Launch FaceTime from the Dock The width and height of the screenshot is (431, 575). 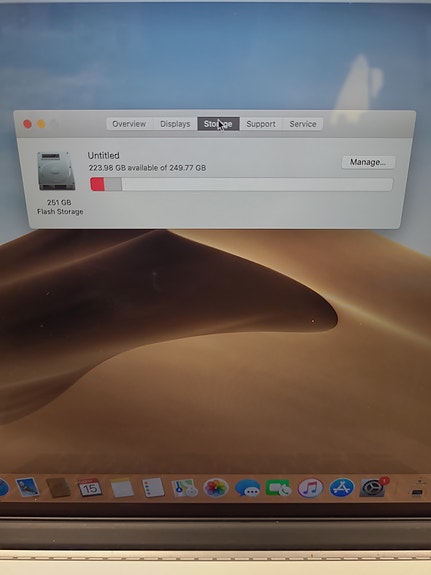click(278, 488)
